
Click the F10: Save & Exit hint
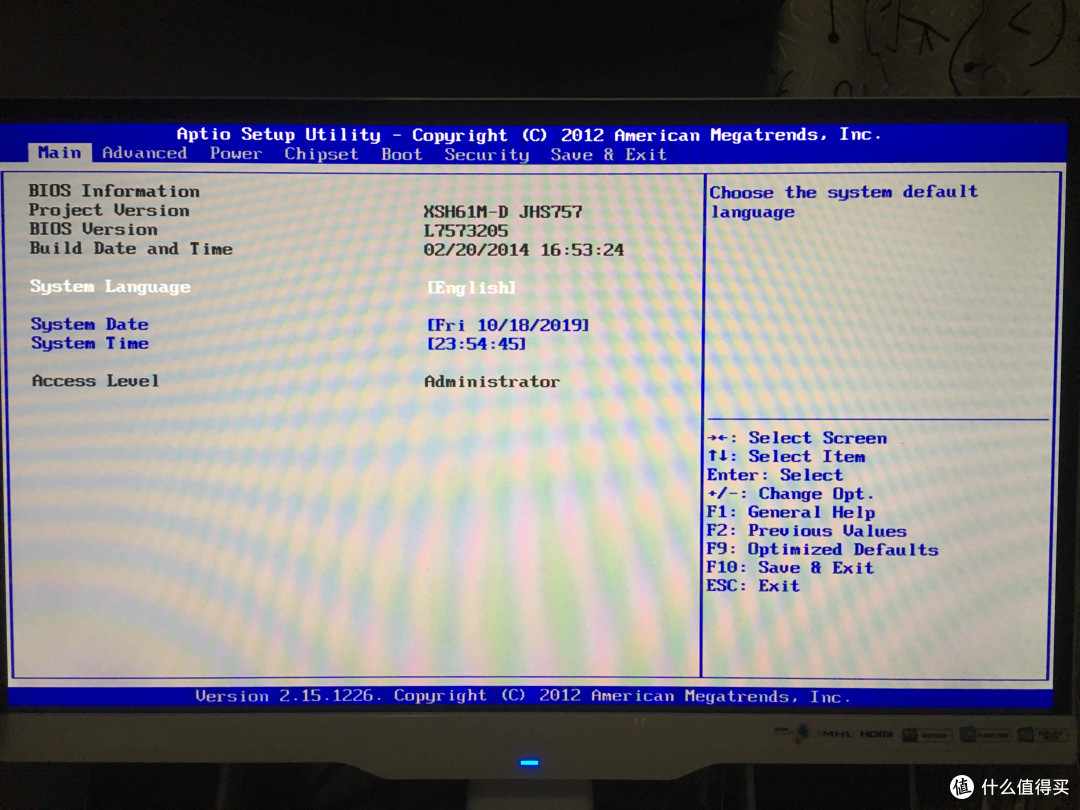pyautogui.click(x=790, y=568)
